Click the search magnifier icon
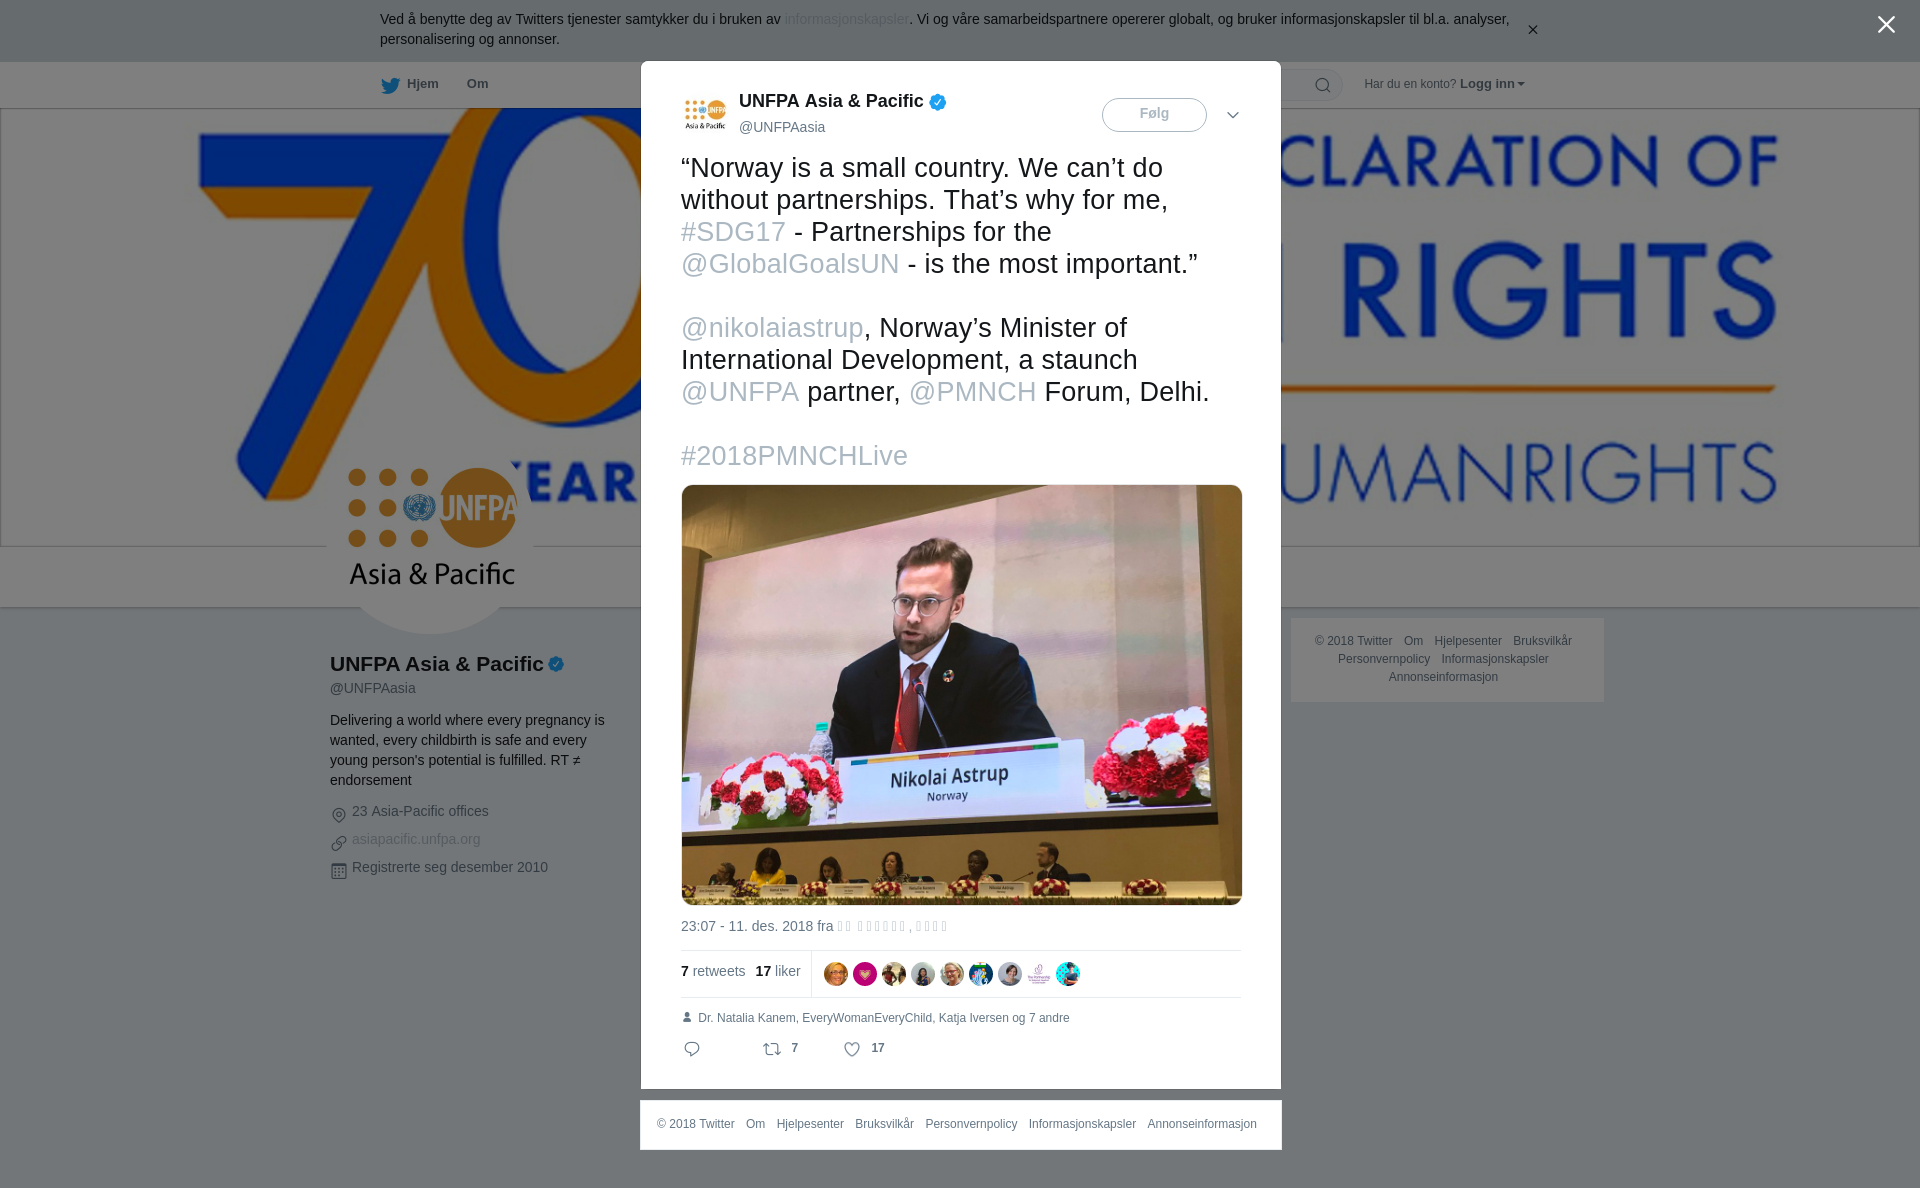1920x1188 pixels. pyautogui.click(x=1323, y=85)
